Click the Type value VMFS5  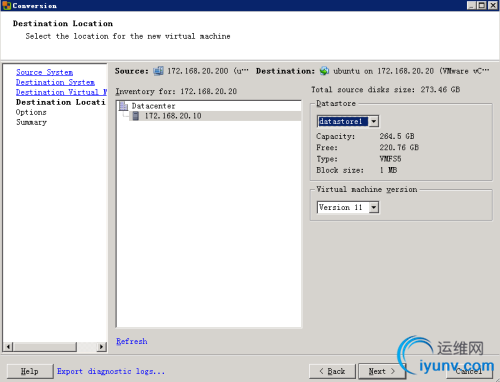pos(390,159)
